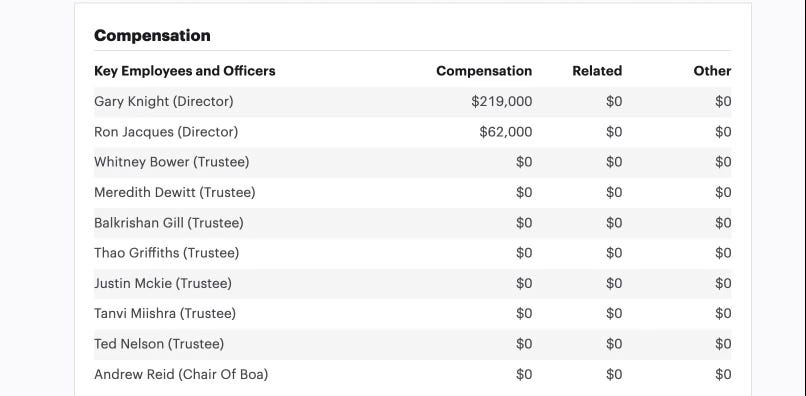Click the $219,000 compensation value
The height and width of the screenshot is (396, 806).
click(501, 101)
